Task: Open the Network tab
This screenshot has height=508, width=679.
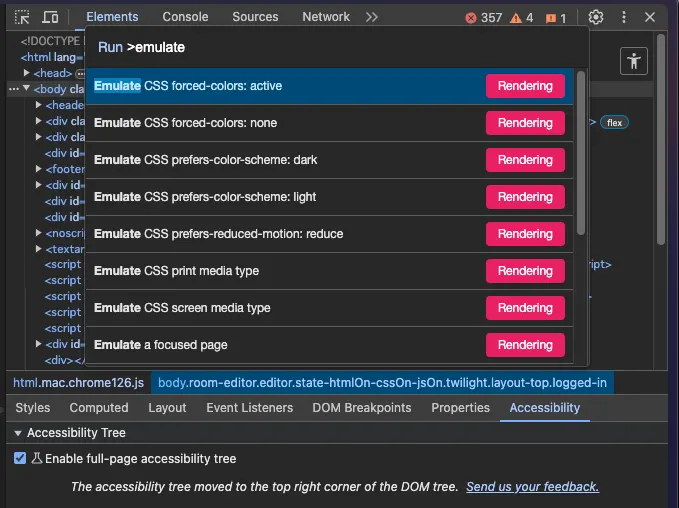Action: click(326, 17)
